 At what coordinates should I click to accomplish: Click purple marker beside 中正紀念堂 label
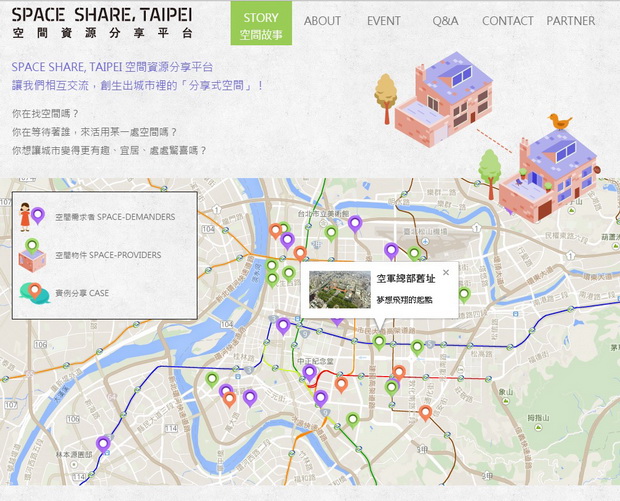[310, 373]
